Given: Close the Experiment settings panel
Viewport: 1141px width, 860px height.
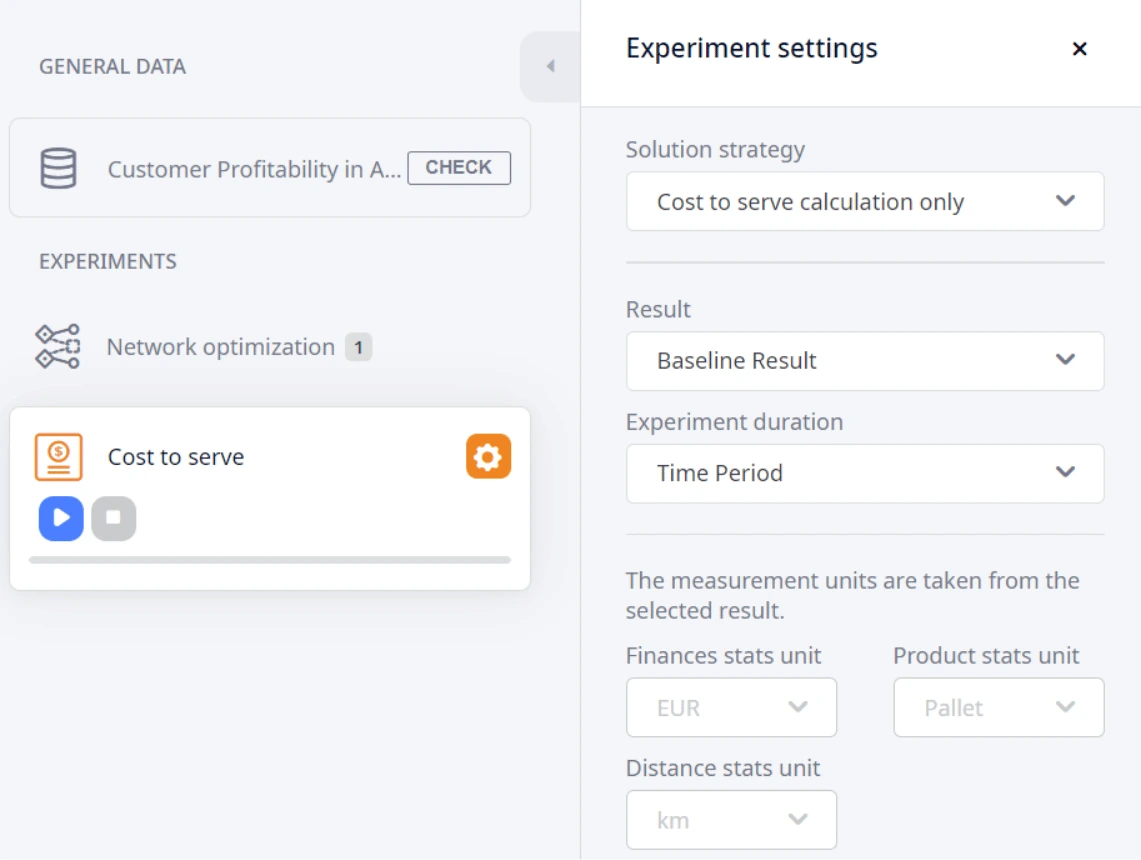Looking at the screenshot, I should [1079, 49].
